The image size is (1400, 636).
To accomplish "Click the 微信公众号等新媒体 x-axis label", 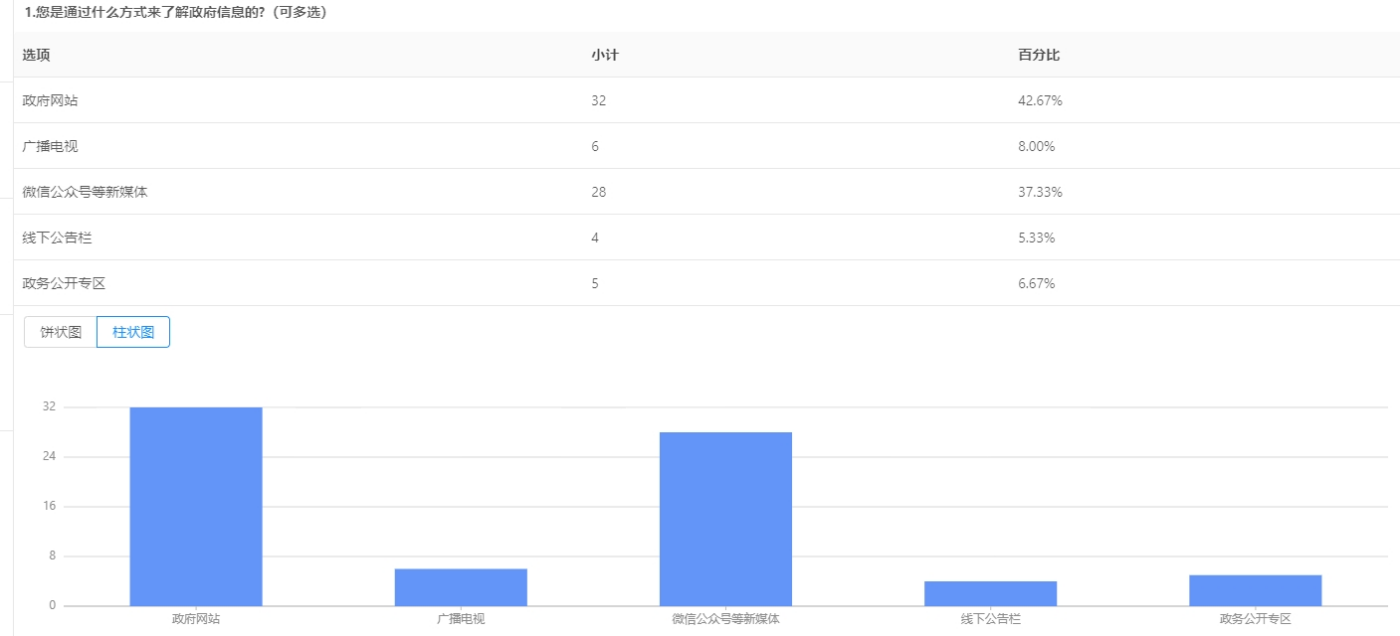I will pos(726,619).
